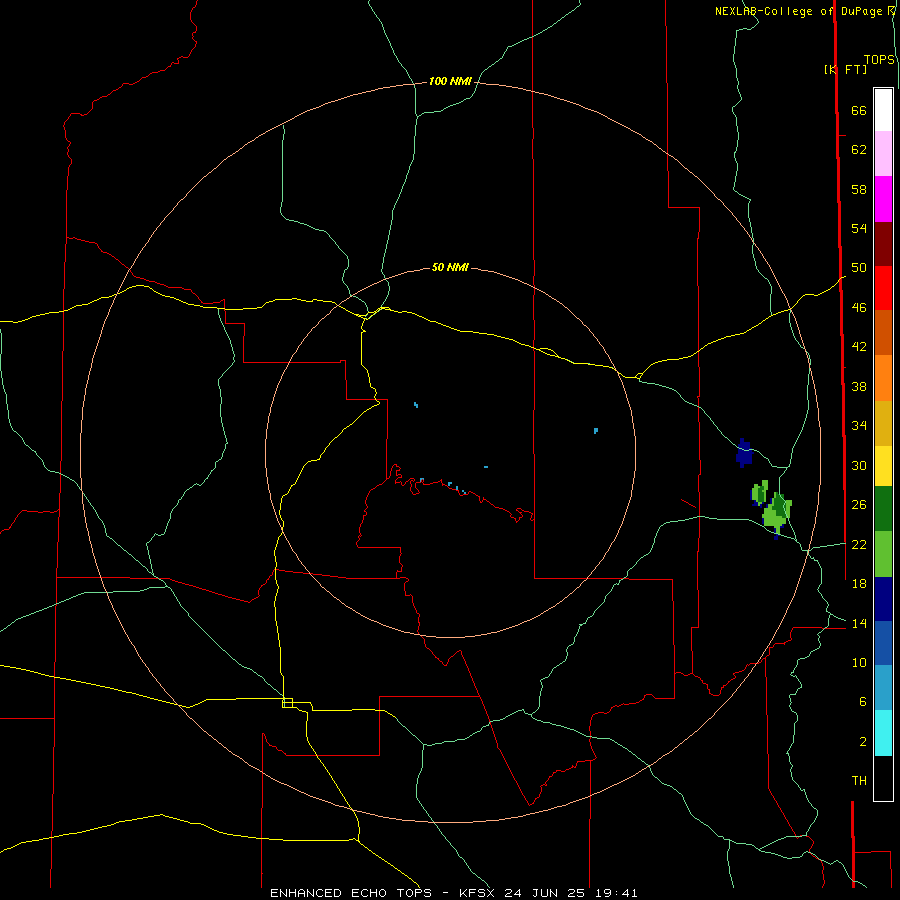Click the 18 legend value

pos(859,584)
